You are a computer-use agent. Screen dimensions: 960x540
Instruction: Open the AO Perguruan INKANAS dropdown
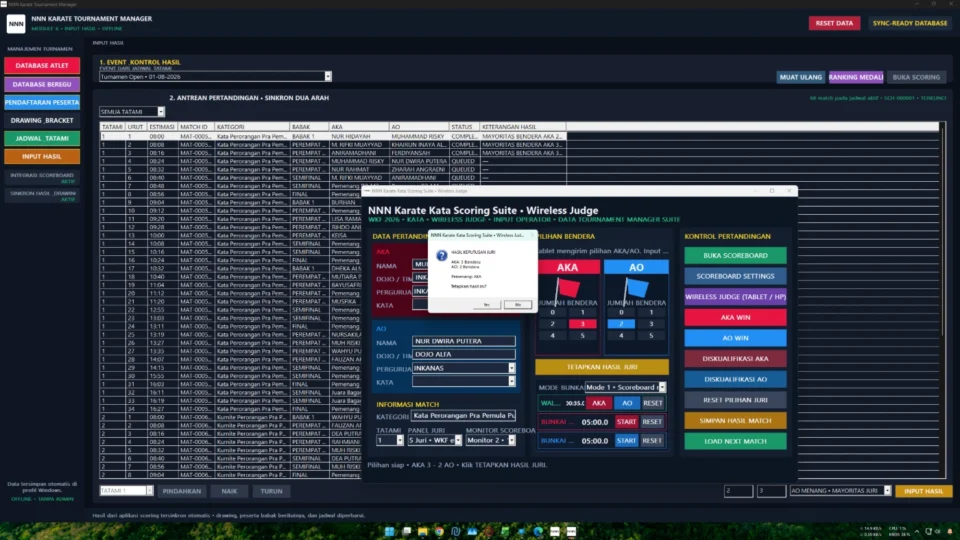511,368
